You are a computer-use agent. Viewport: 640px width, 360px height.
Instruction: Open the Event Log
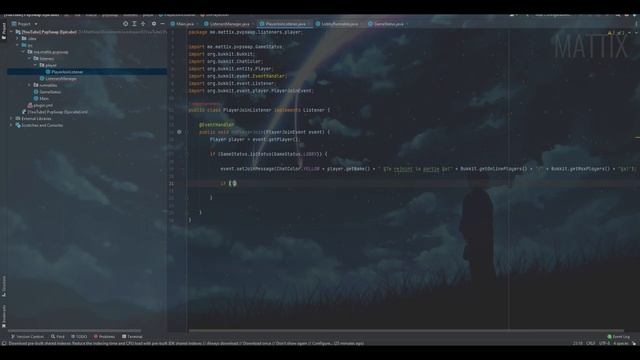[618, 337]
